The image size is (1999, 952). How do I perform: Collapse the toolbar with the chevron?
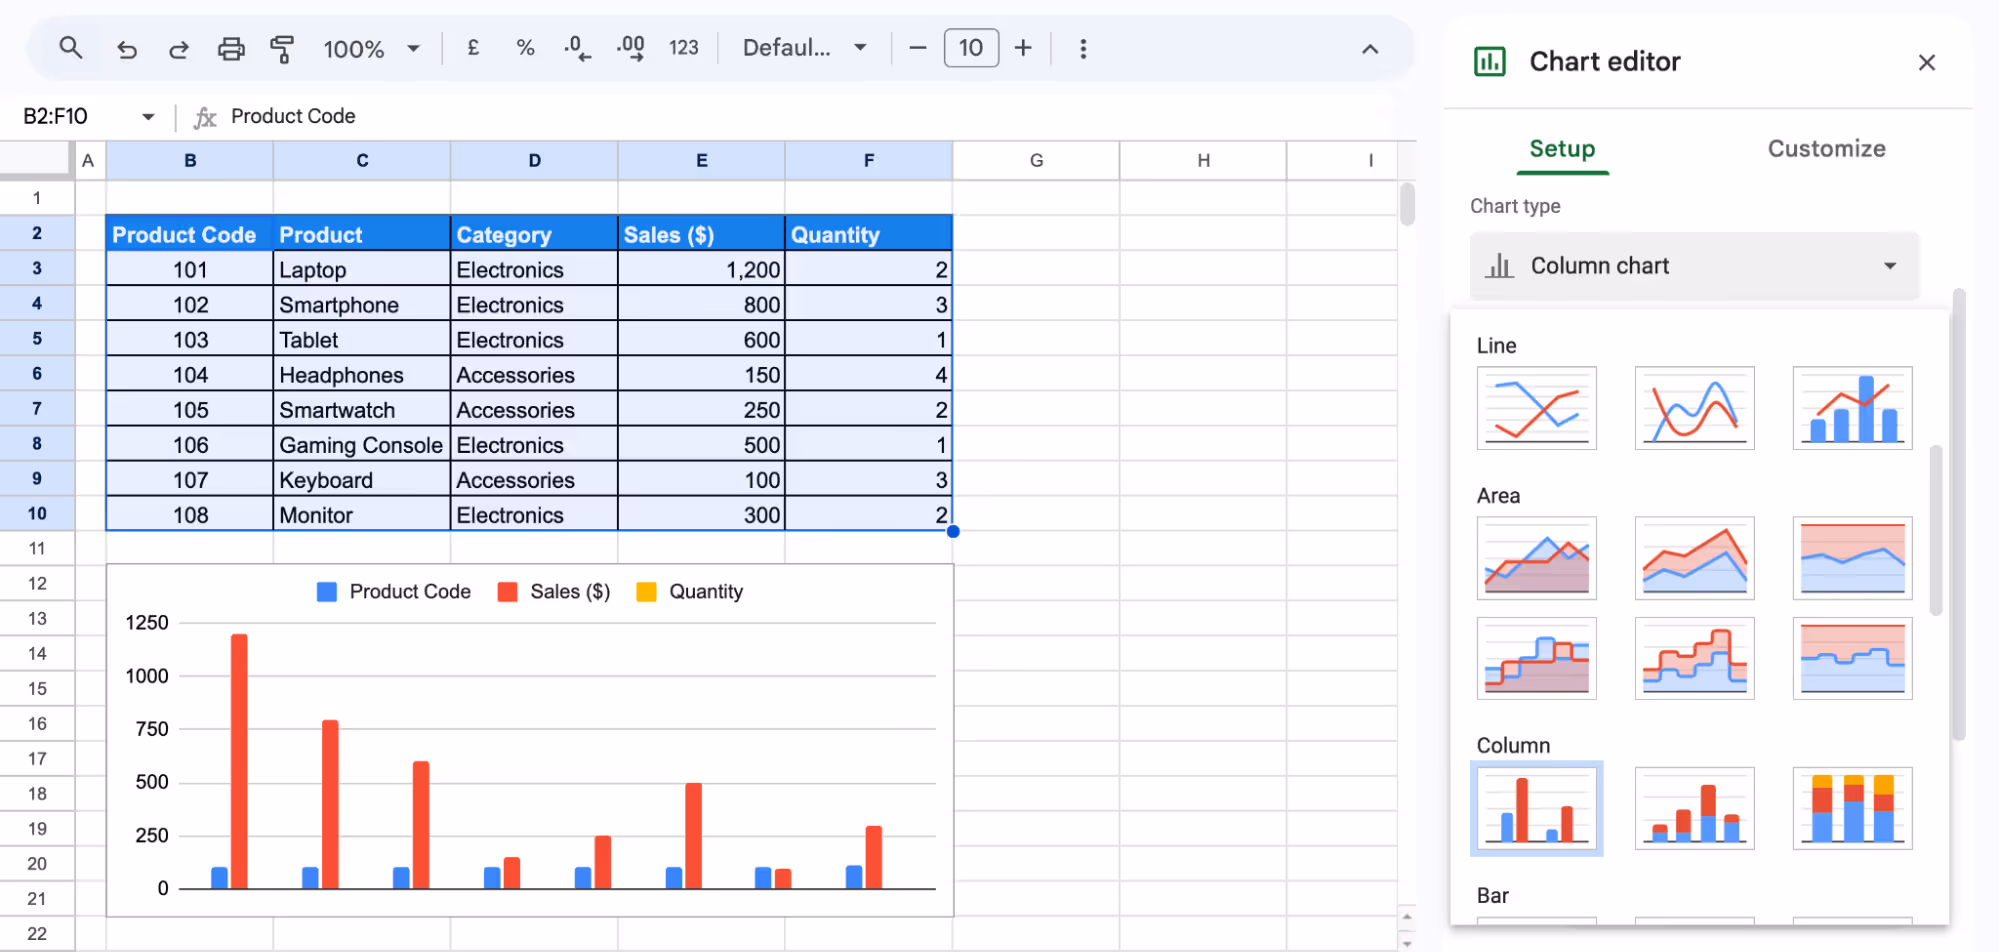tap(1369, 47)
